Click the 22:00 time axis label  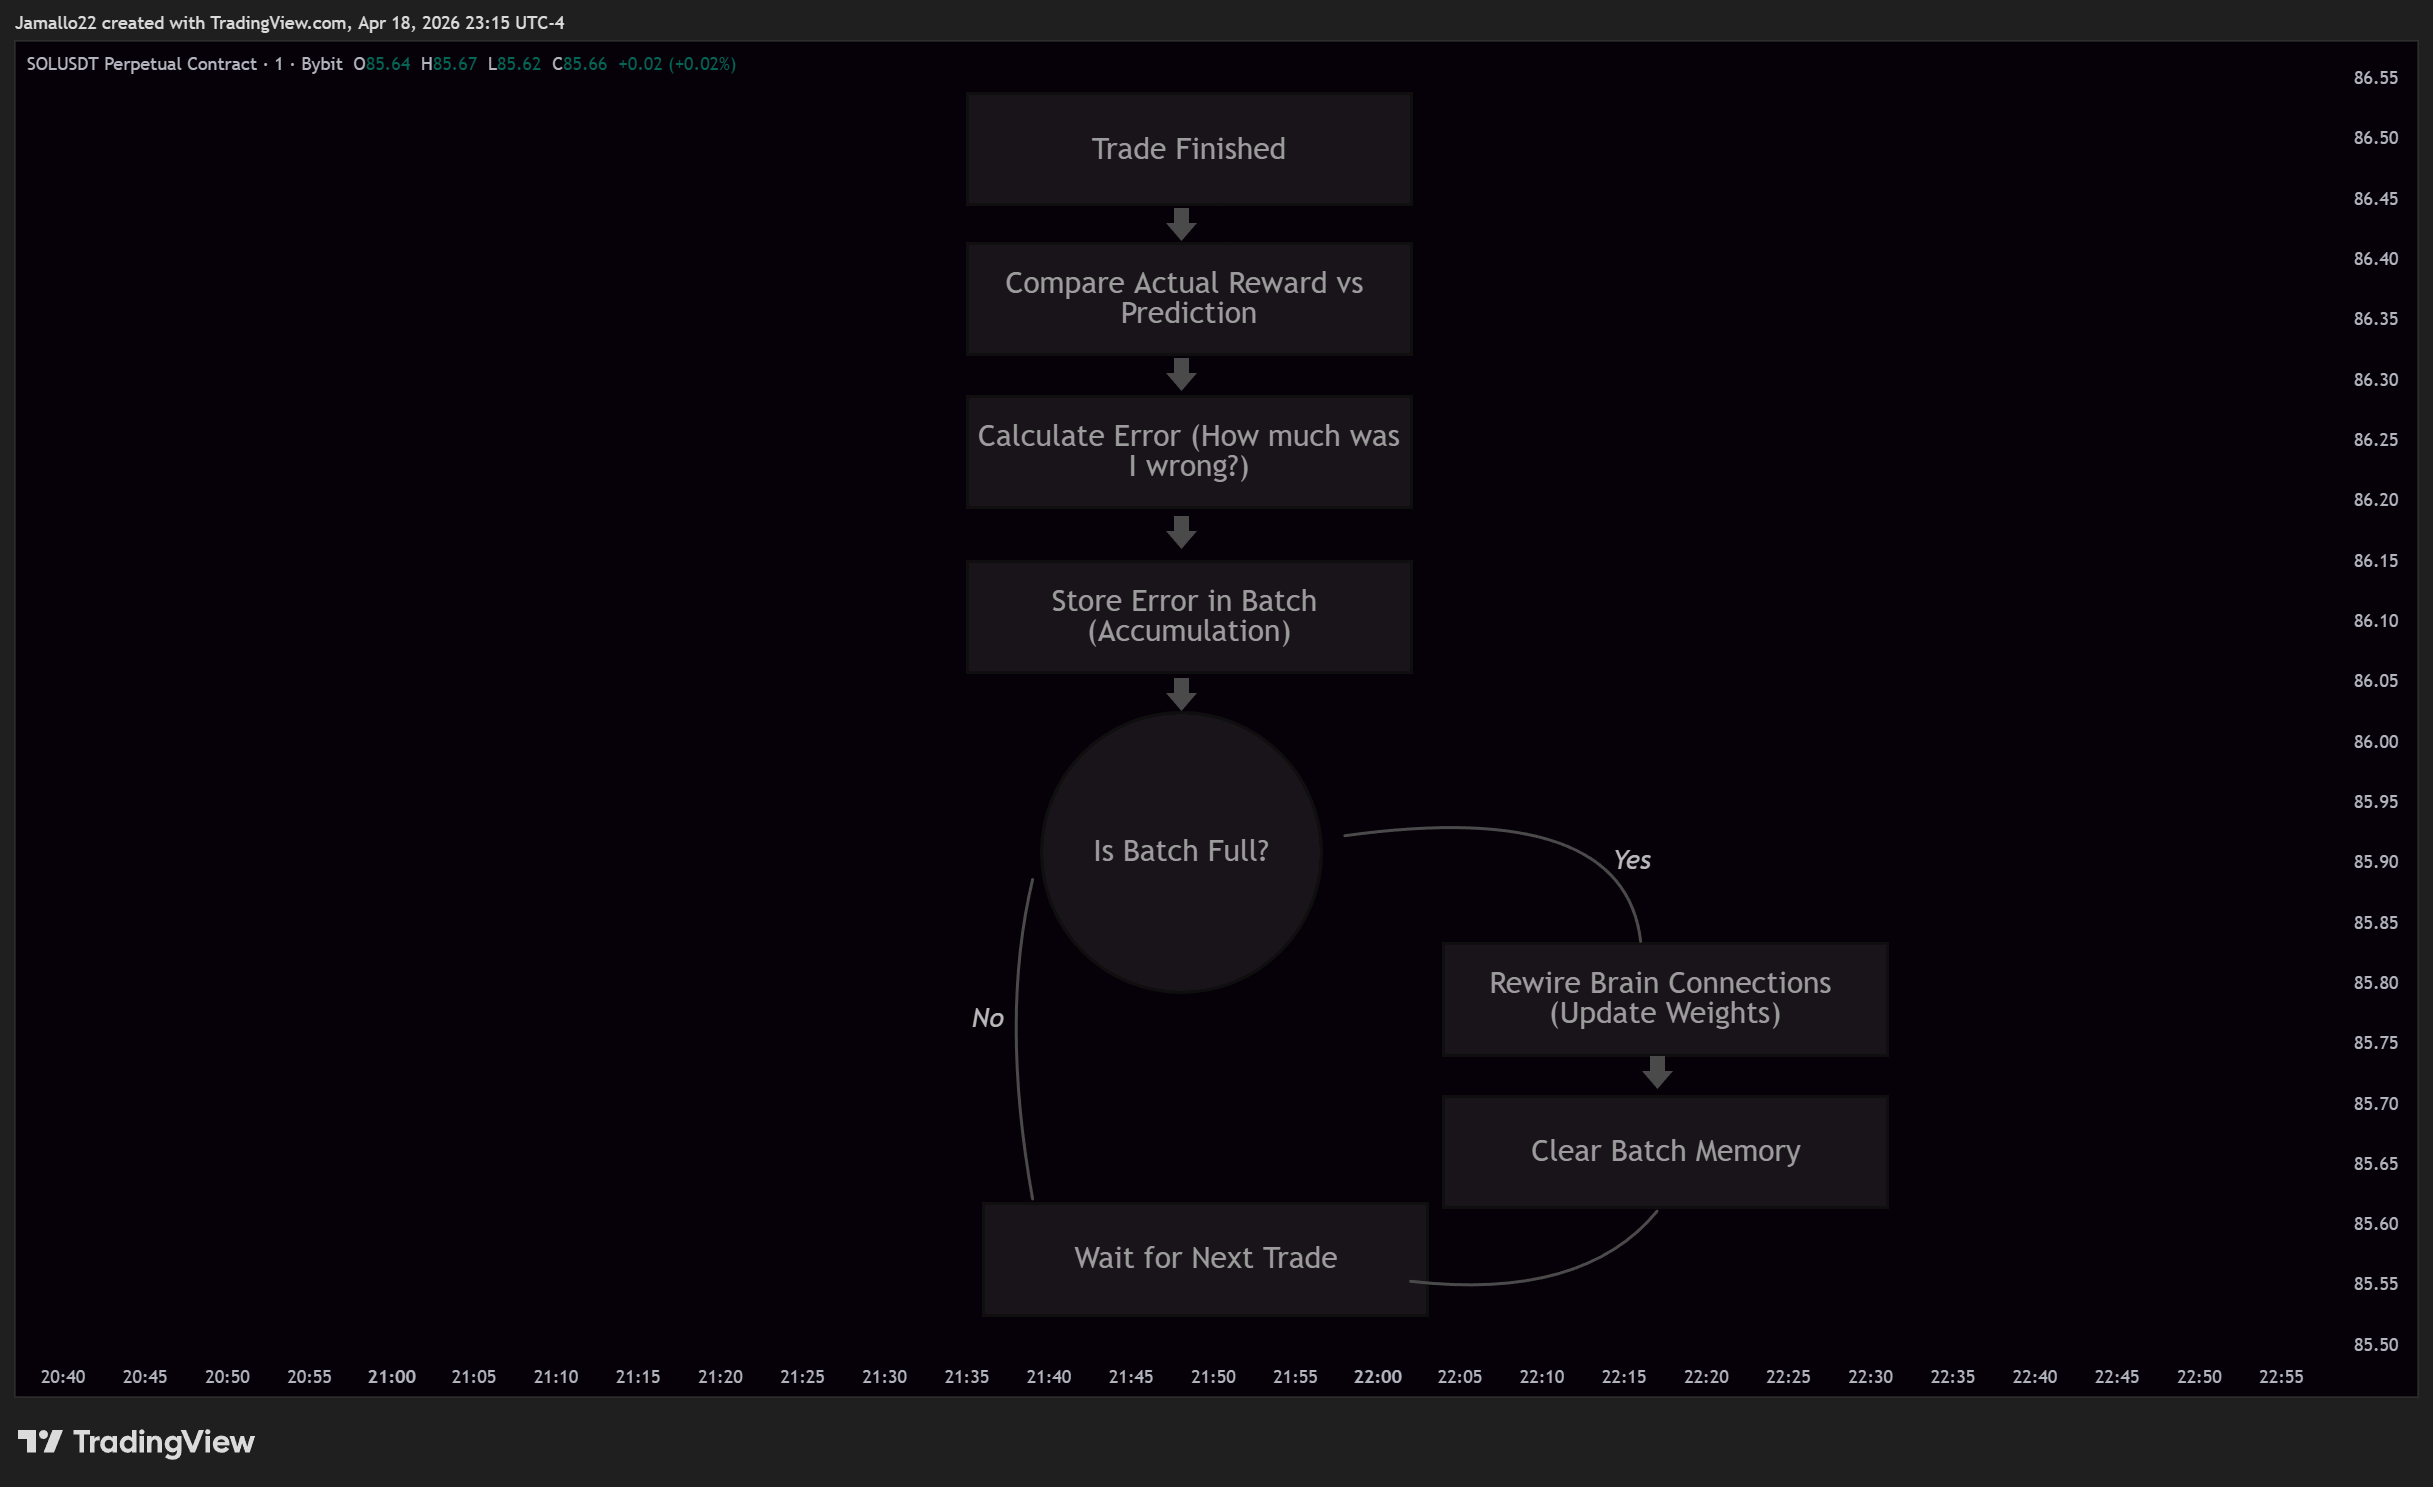click(1377, 1377)
